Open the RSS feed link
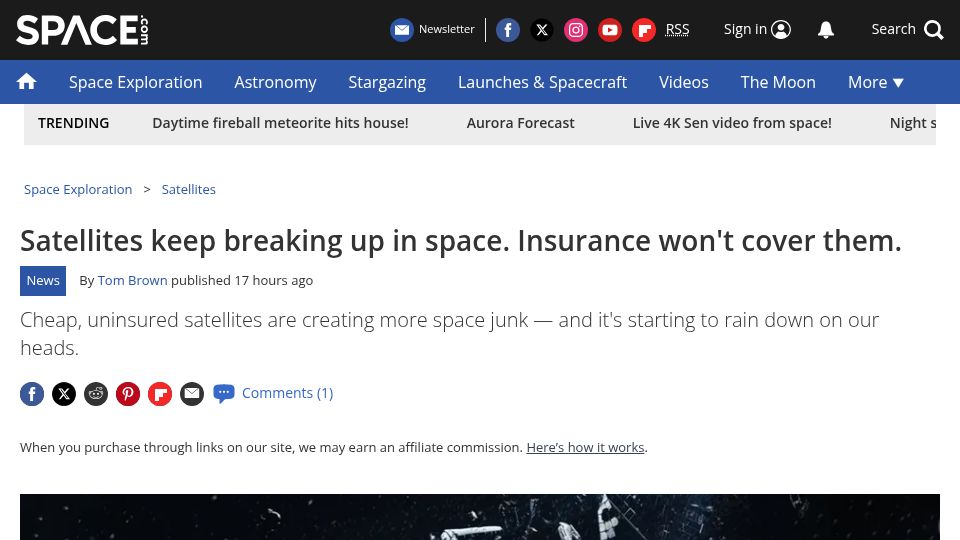This screenshot has height=540, width=960. pyautogui.click(x=677, y=29)
